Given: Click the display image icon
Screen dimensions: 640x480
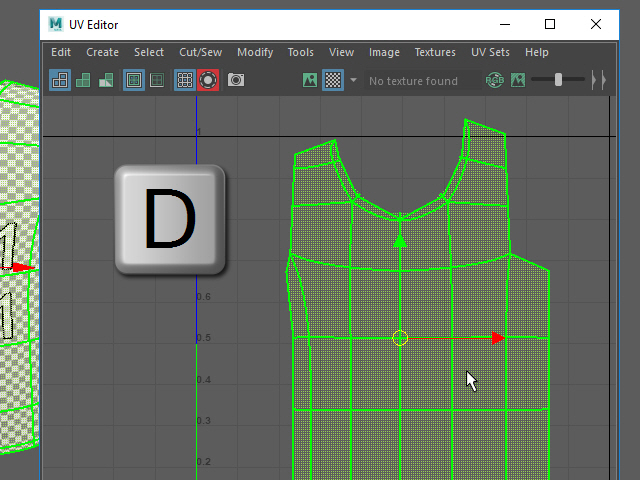Looking at the screenshot, I should click(x=311, y=80).
